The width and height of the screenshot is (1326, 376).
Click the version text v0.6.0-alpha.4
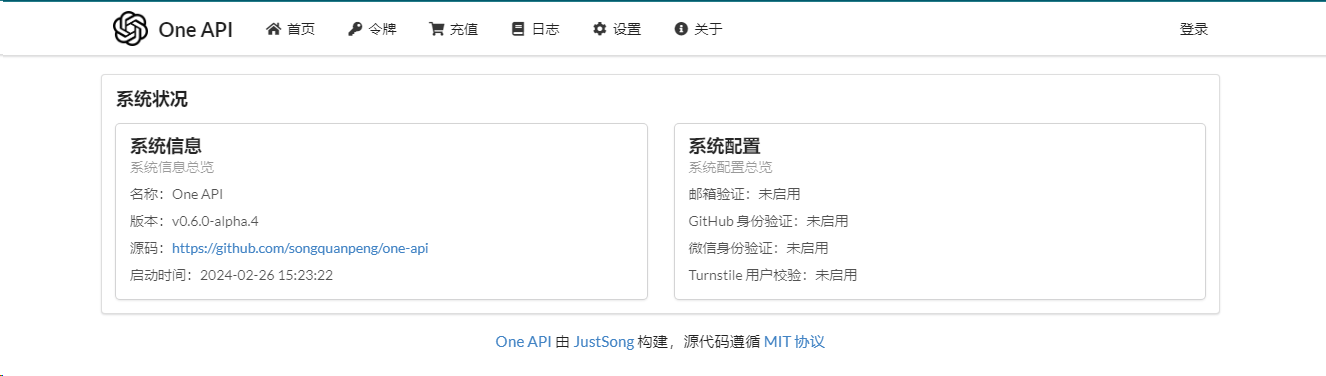[215, 221]
